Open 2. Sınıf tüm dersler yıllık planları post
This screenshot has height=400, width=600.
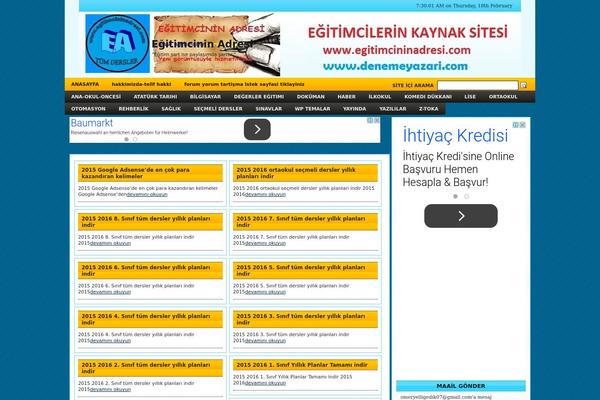[145, 368]
